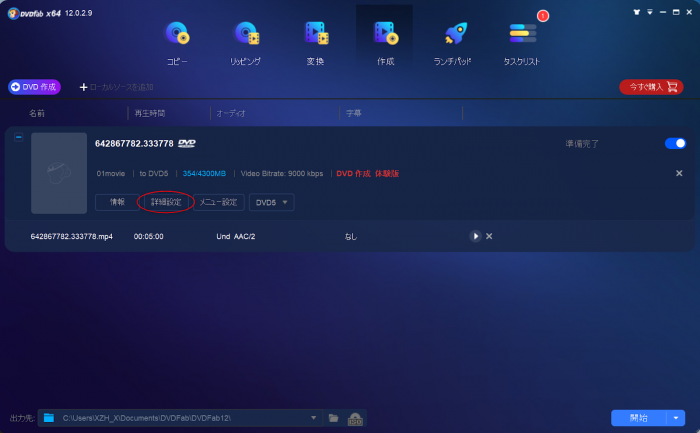700x433 pixels.
Task: Open the title bar dropdown menu icon
Action: coord(650,12)
